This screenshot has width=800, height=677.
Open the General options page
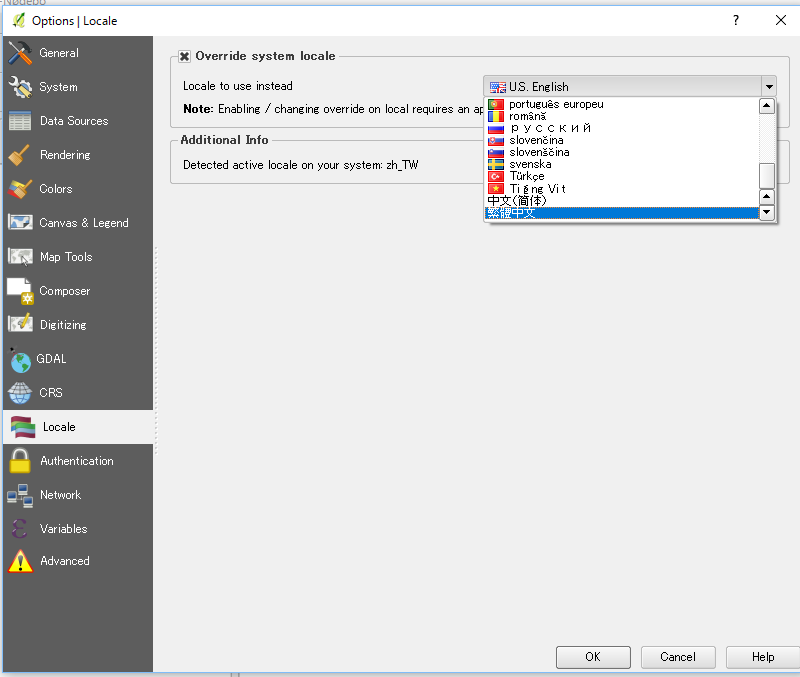[x=78, y=53]
